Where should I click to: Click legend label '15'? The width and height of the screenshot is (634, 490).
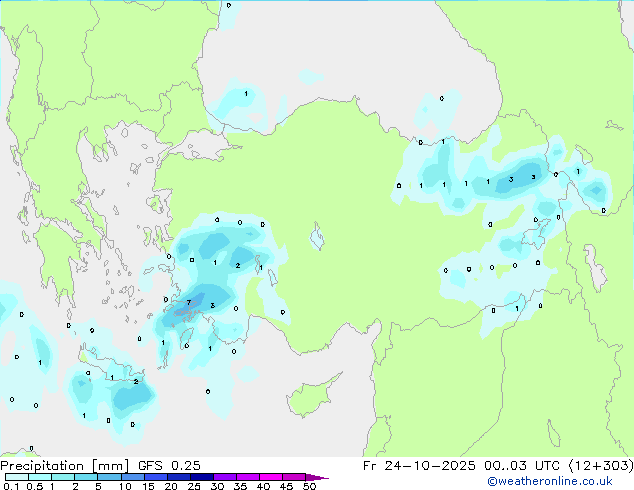tap(148, 486)
